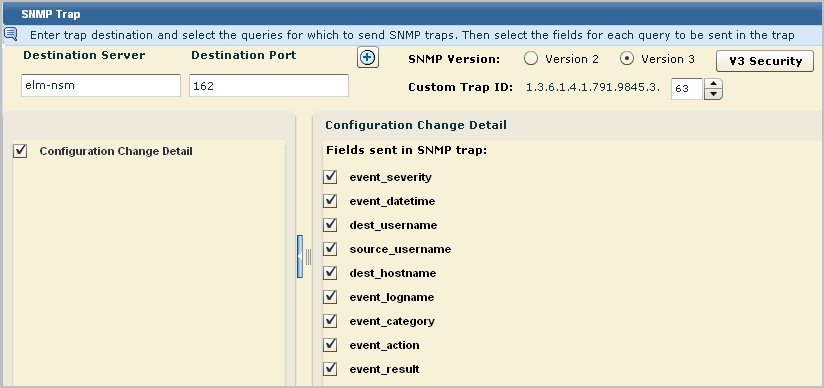Uncheck Configuration Change Detail query checkbox
Viewport: 824px width, 388px height.
click(20, 151)
